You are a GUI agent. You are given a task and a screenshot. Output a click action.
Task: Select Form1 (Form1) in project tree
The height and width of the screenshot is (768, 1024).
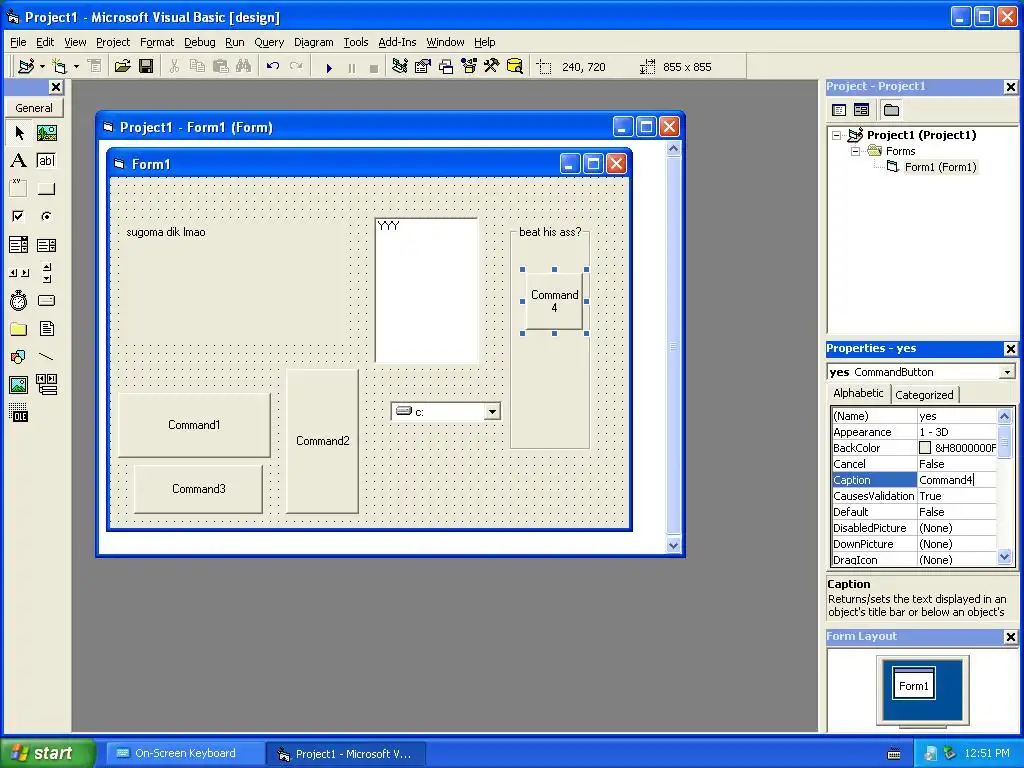point(940,167)
